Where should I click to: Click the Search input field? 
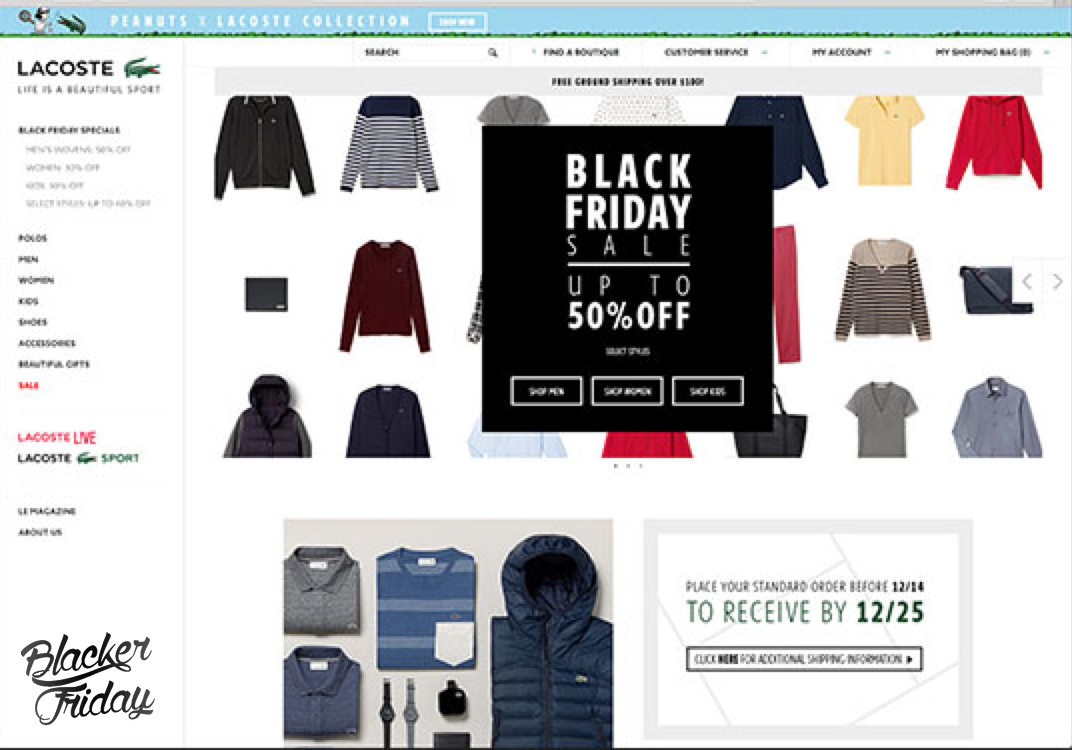(425, 53)
